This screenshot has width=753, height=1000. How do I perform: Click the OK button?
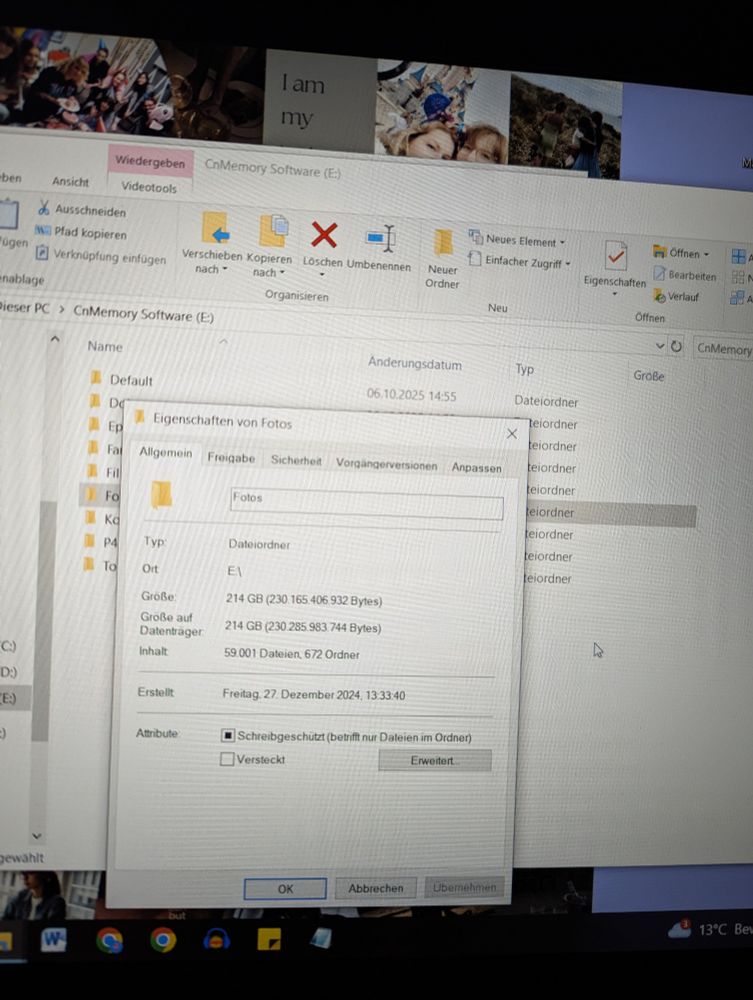[x=285, y=888]
